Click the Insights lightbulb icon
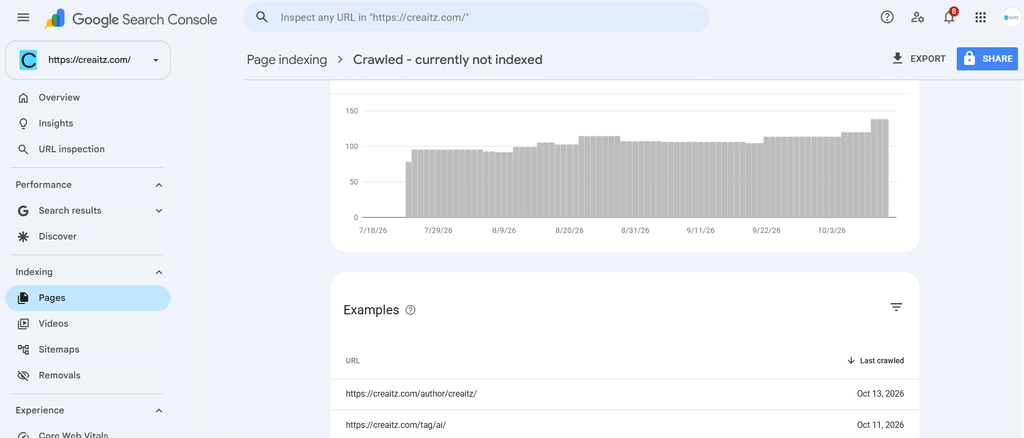 24,123
